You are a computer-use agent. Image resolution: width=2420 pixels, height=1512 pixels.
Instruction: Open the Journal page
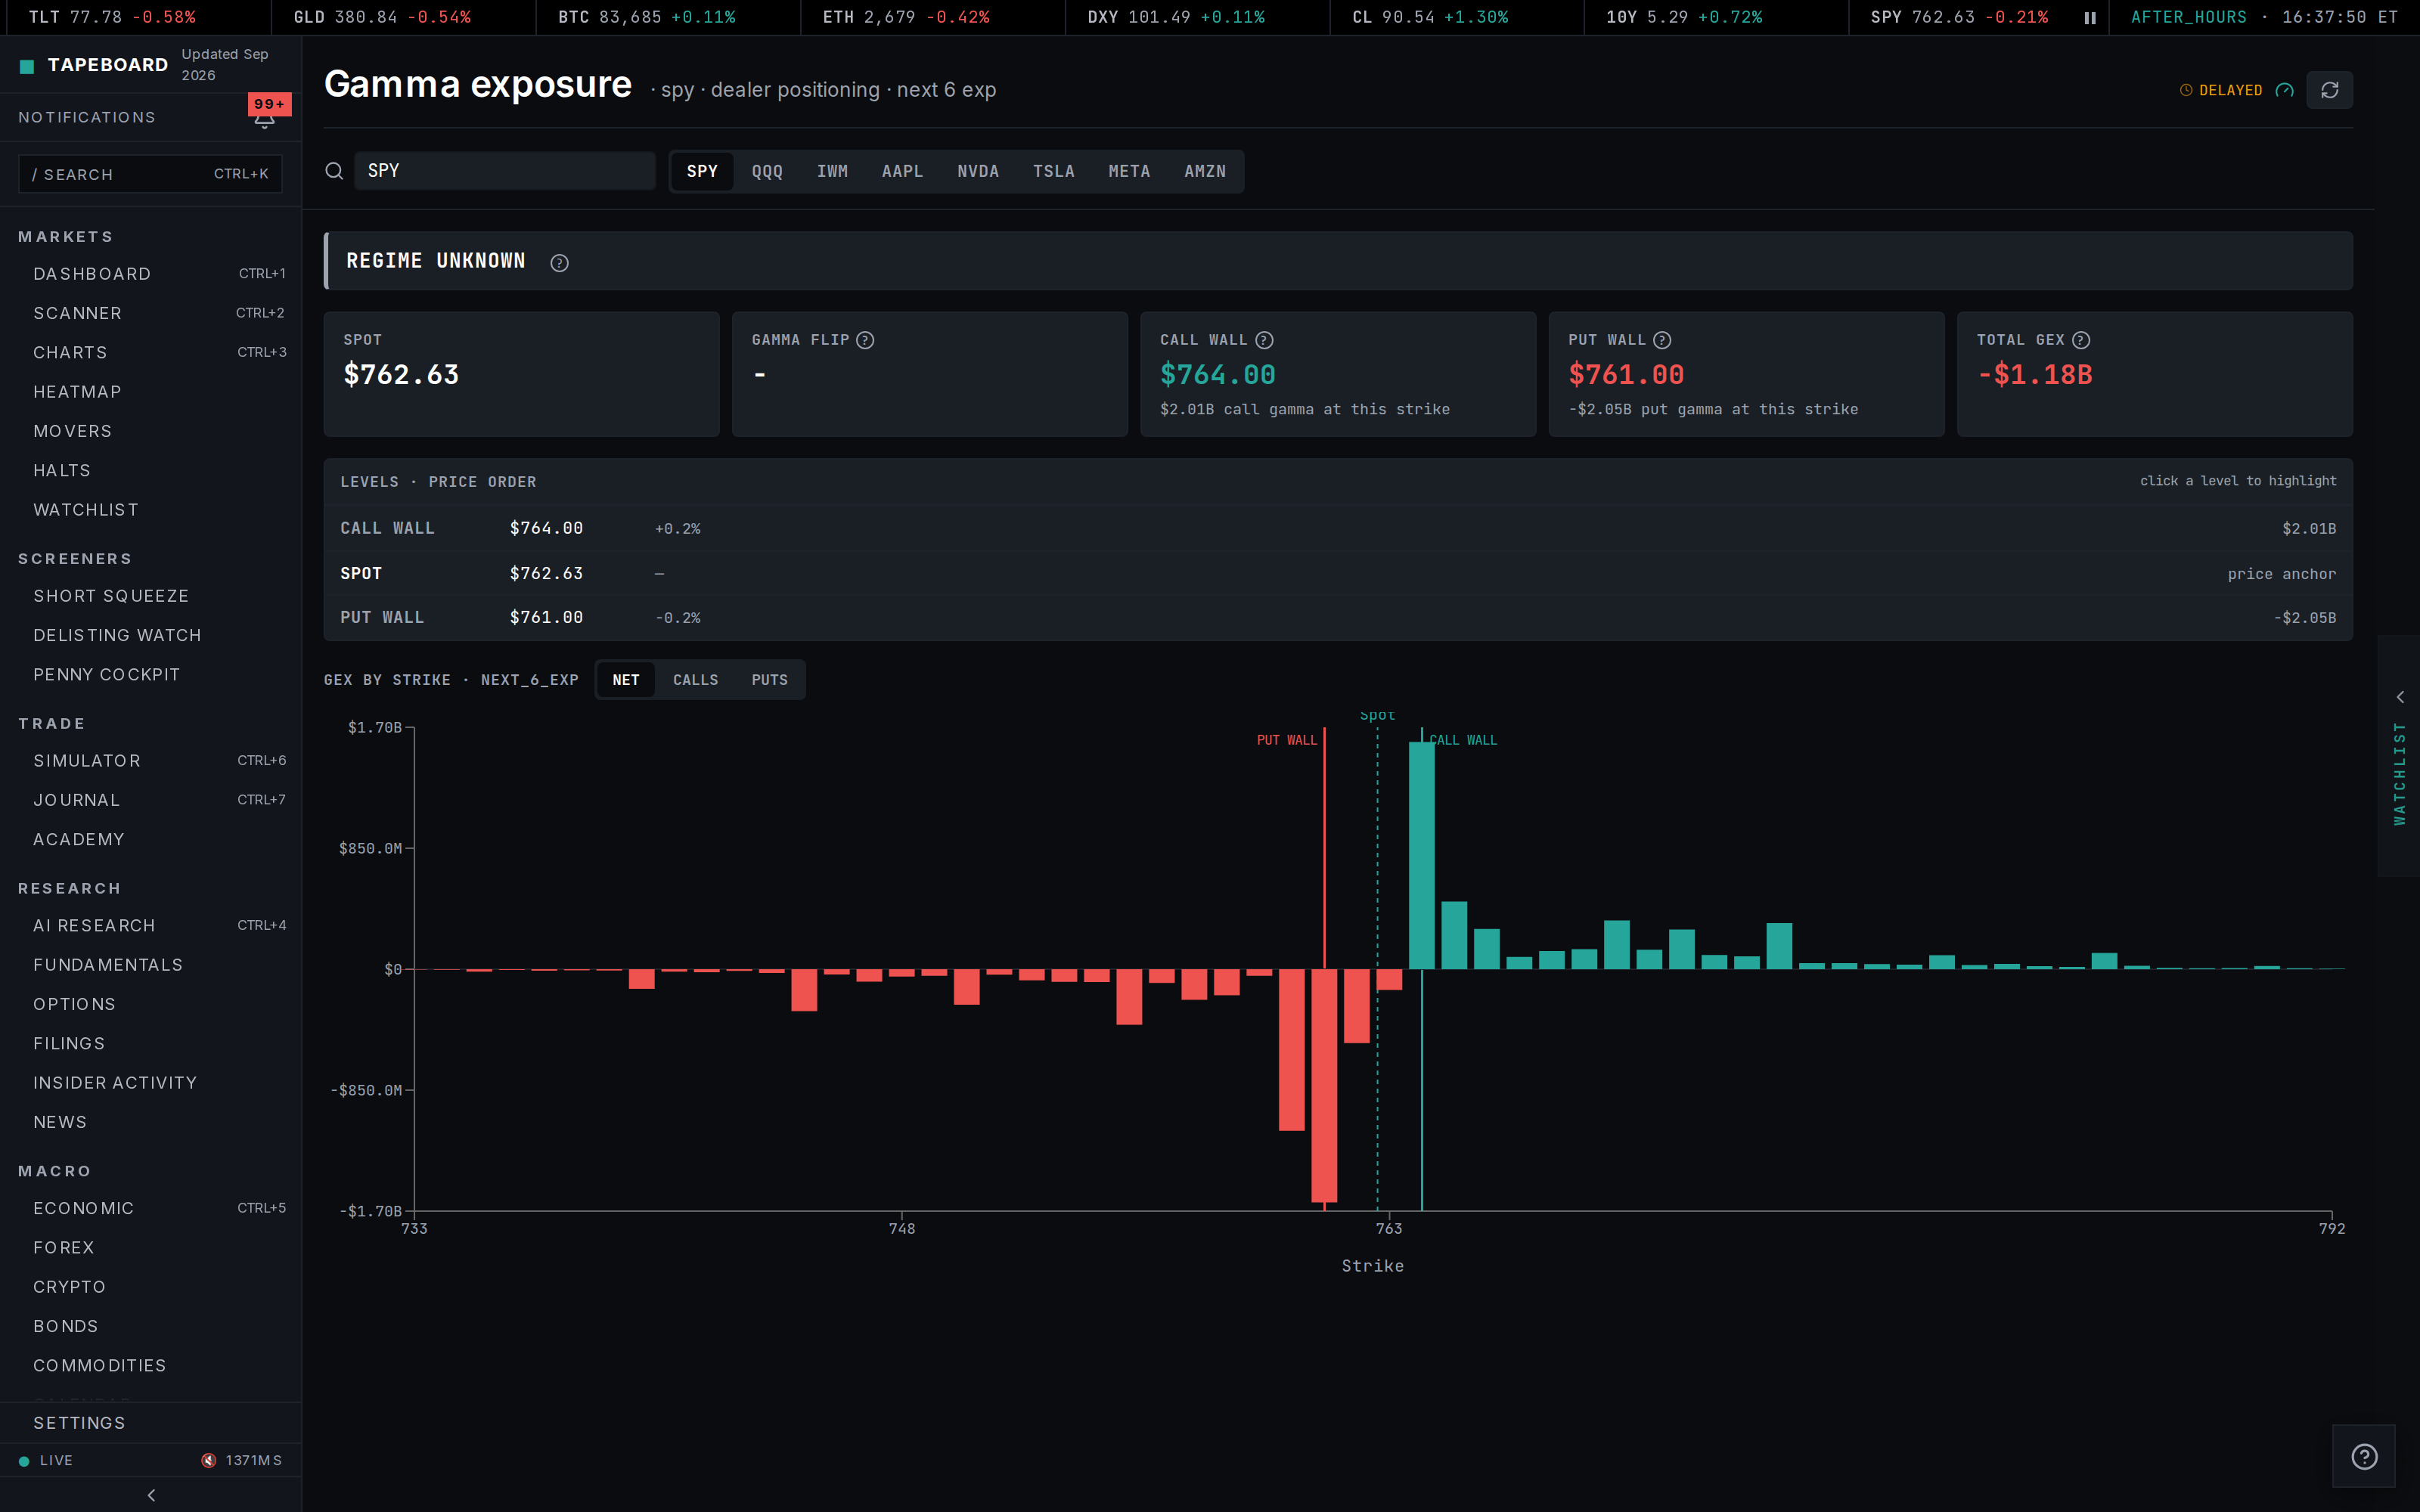click(x=151, y=800)
